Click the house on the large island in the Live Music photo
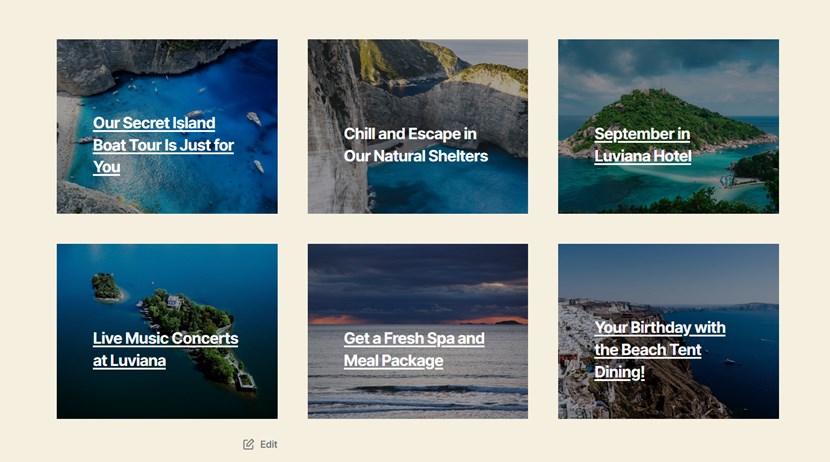Viewport: 830px width, 462px height. (174, 302)
